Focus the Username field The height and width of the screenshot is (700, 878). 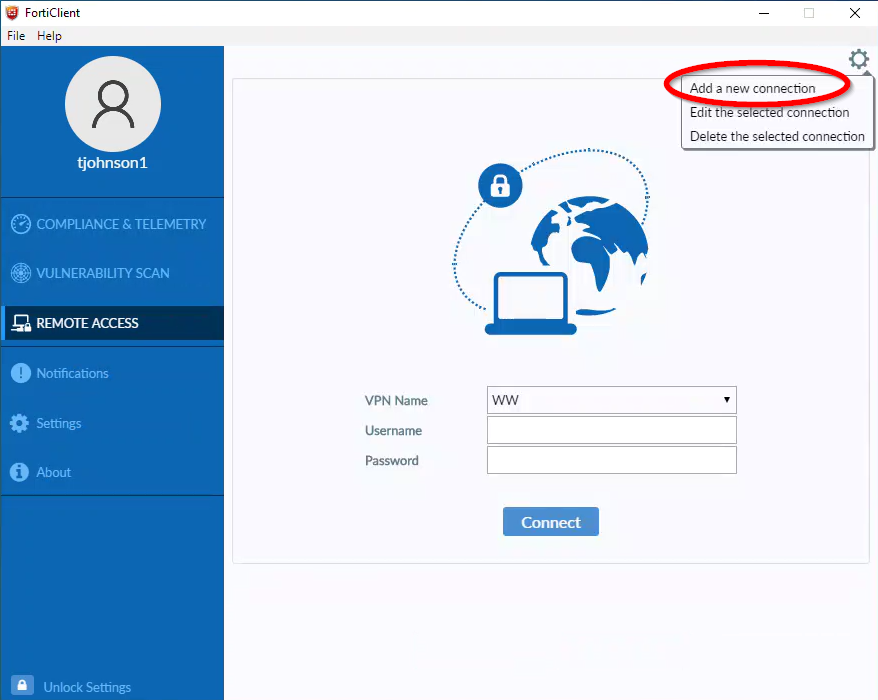point(611,430)
